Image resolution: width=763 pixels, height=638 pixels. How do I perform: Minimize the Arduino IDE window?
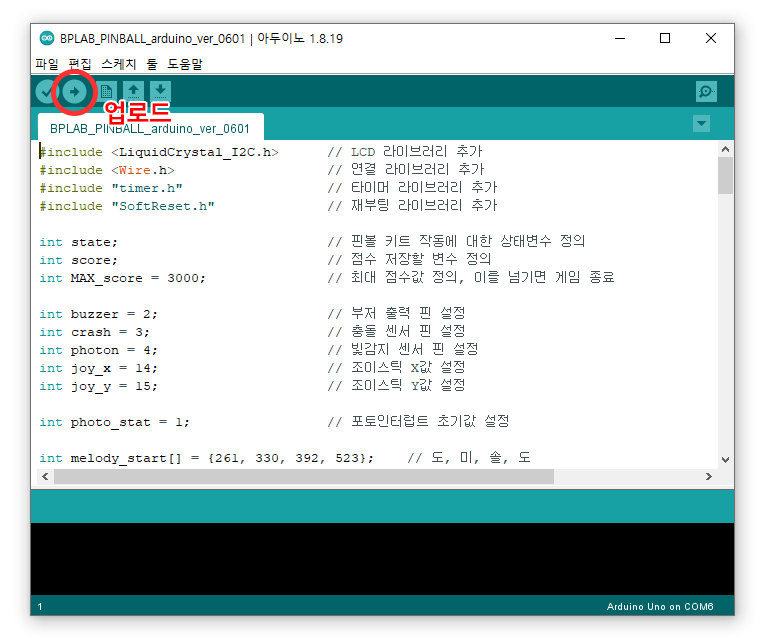point(620,38)
